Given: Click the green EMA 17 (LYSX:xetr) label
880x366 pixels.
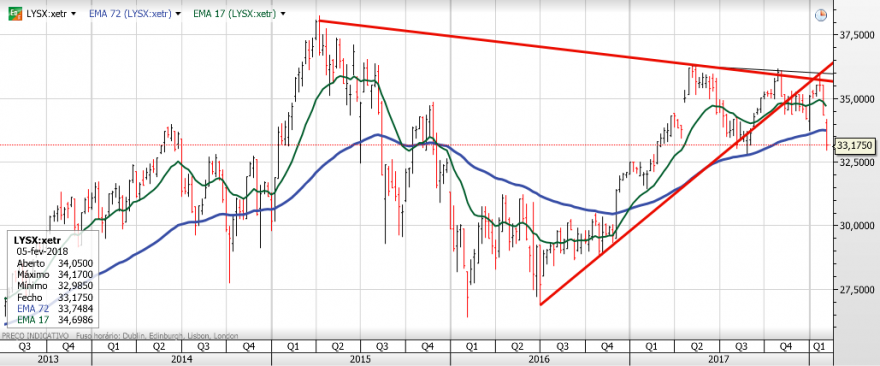Looking at the screenshot, I should [x=235, y=14].
